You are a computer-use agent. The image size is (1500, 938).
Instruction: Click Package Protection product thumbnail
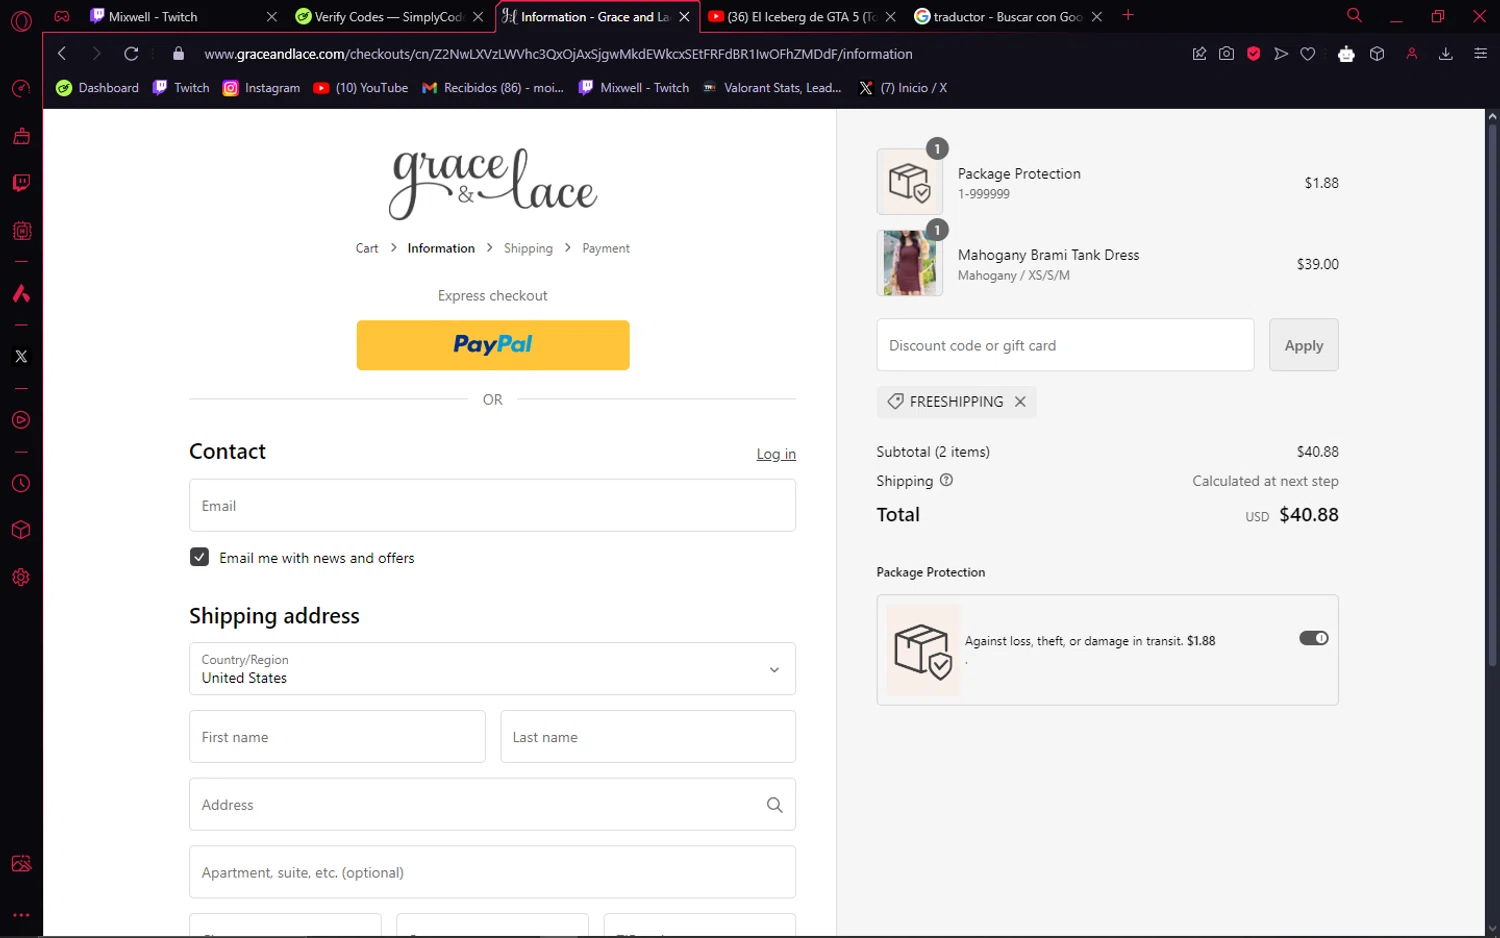910,182
